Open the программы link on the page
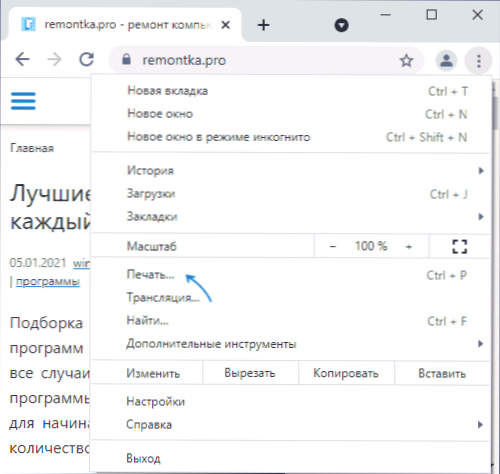Image resolution: width=500 pixels, height=474 pixels. coord(48,282)
